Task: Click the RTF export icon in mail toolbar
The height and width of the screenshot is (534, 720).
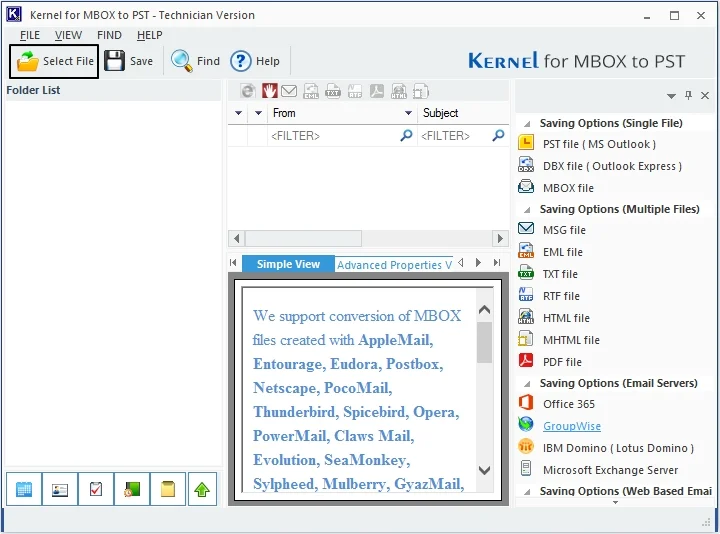Action: pyautogui.click(x=354, y=91)
